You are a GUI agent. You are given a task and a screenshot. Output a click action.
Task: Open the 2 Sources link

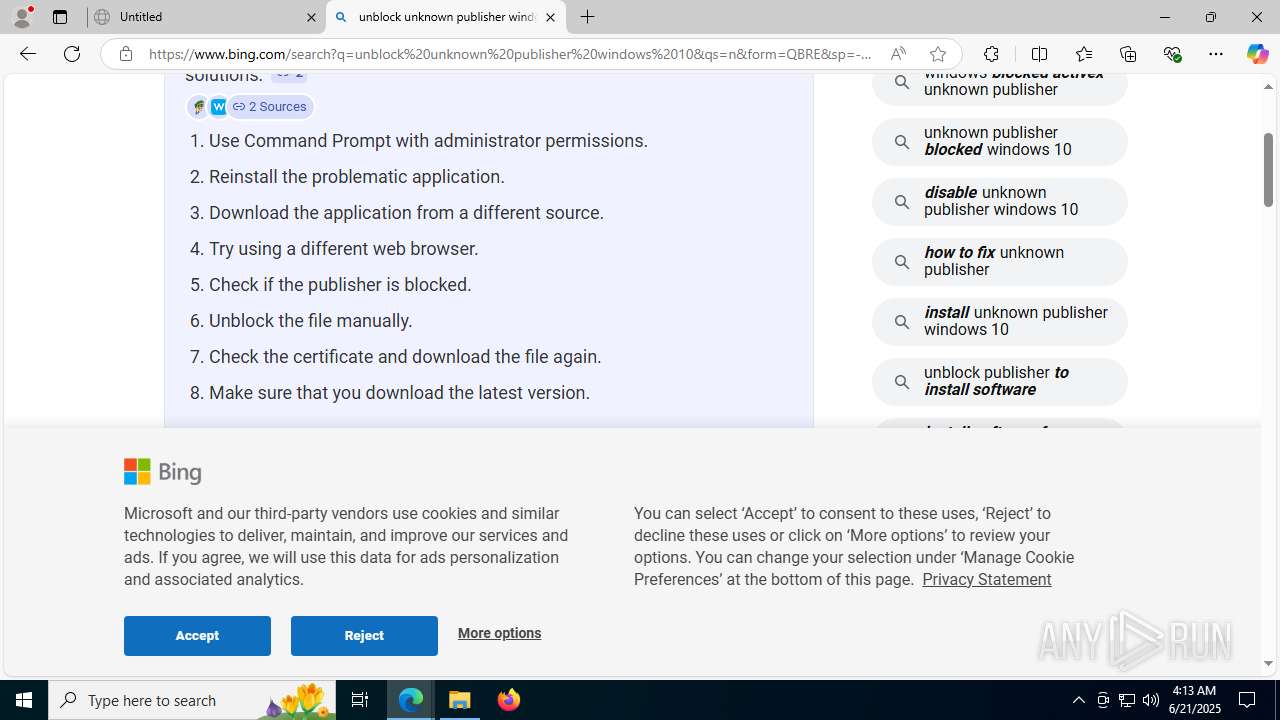270,107
